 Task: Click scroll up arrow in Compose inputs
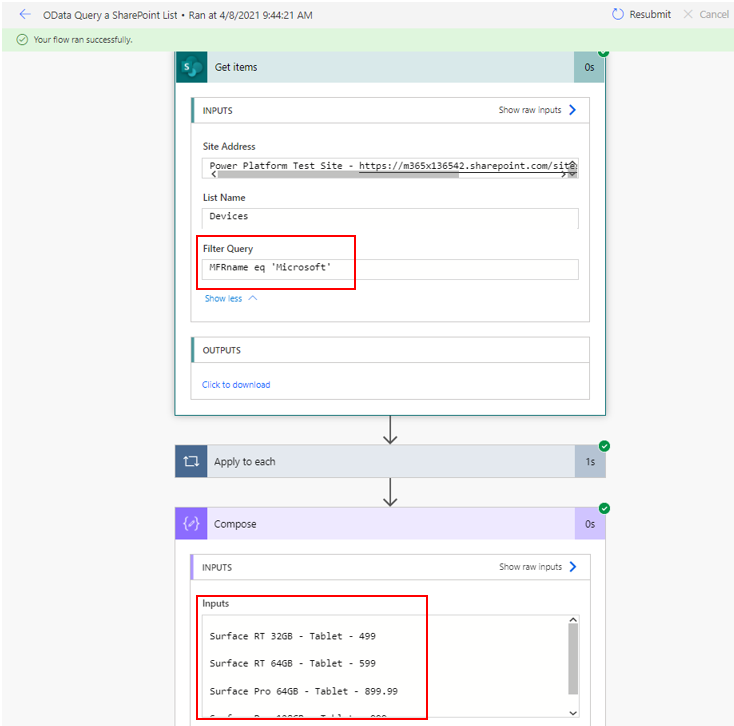click(x=573, y=619)
